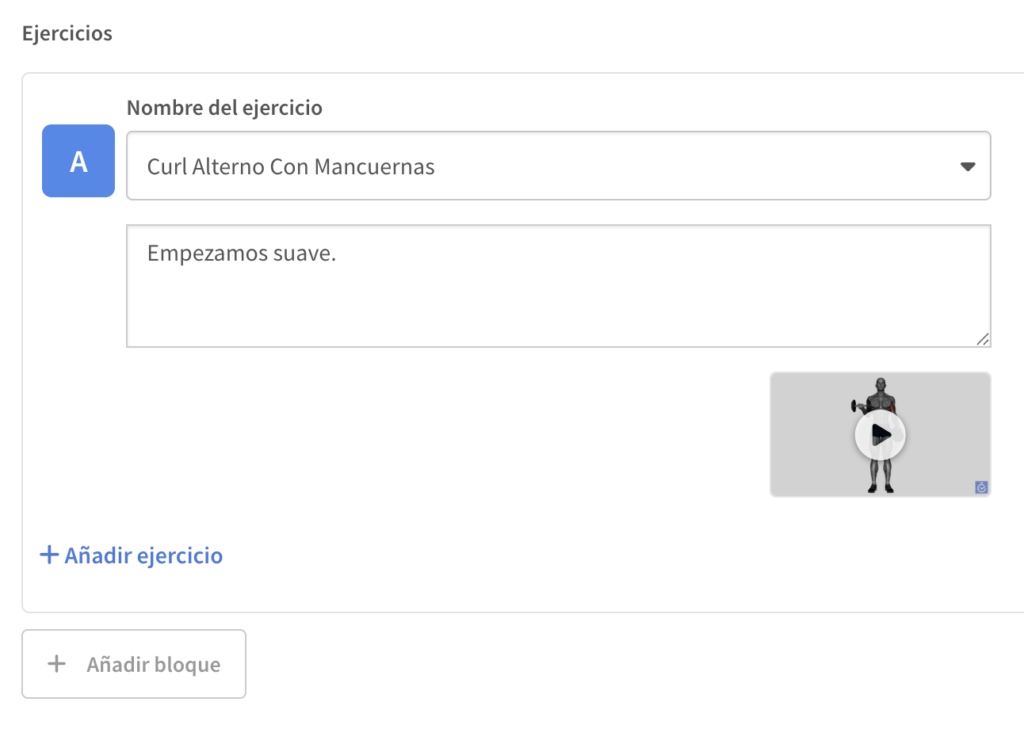Click the empty area below the notes text

558,312
